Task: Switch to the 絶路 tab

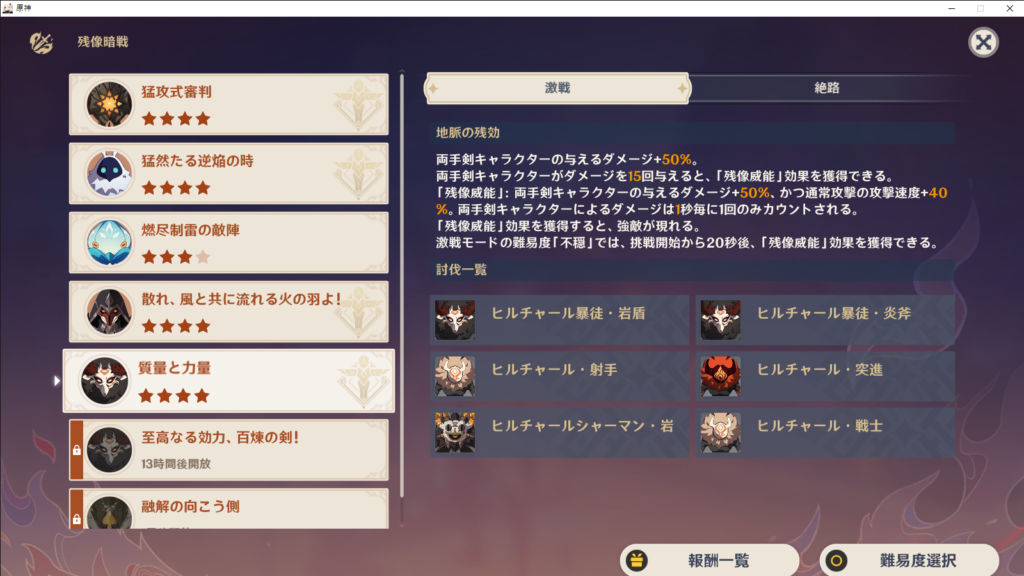Action: click(826, 88)
